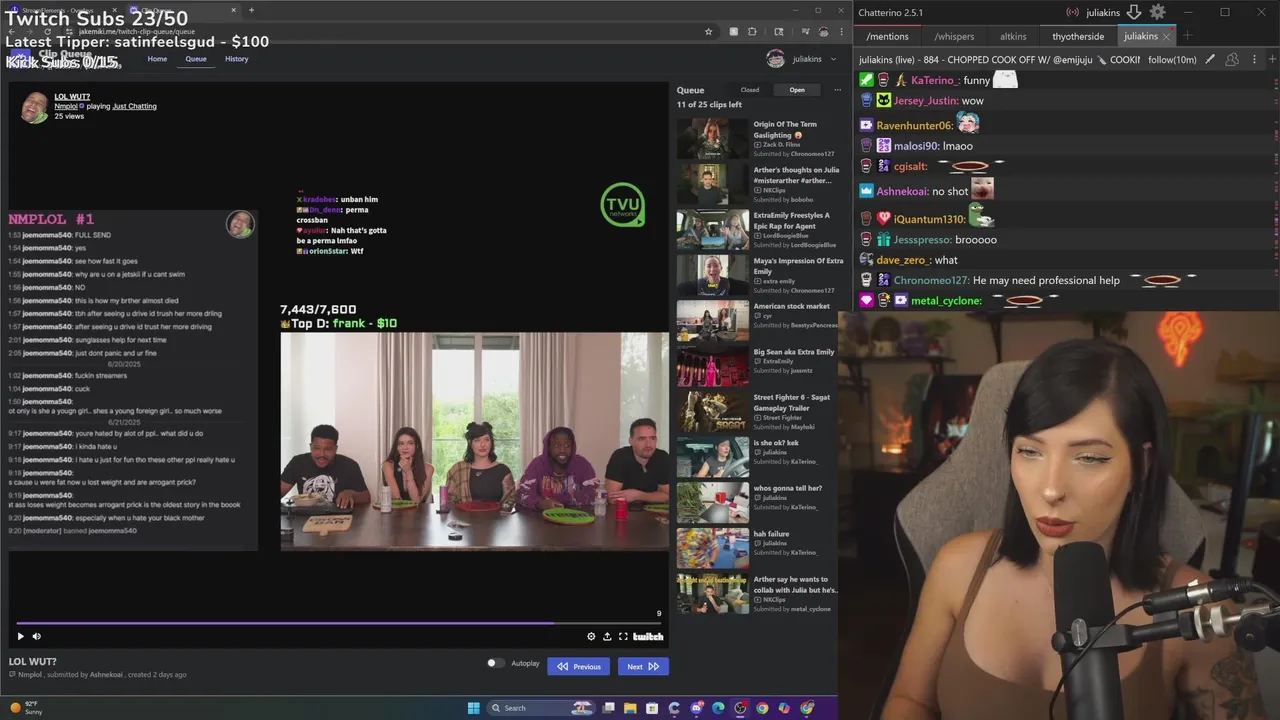Image resolution: width=1280 pixels, height=720 pixels.
Task: Add a new split in Chatterino
Action: click(1272, 60)
